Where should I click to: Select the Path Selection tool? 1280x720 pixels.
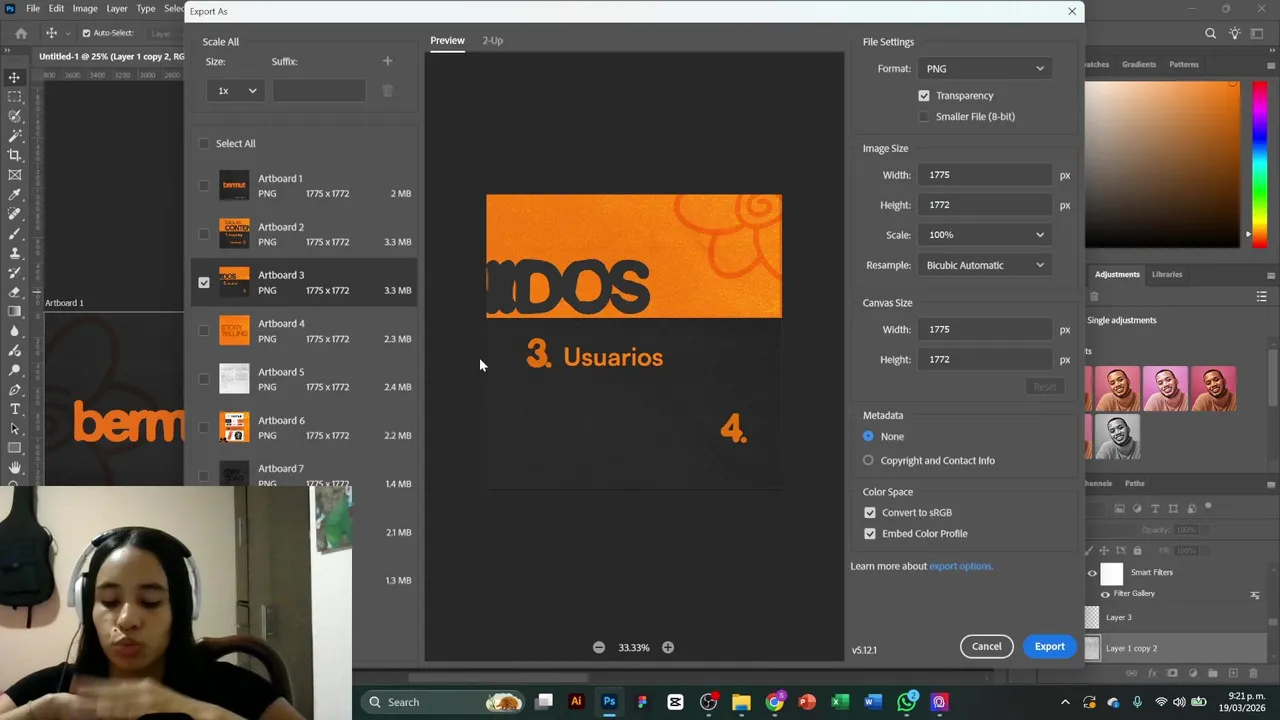click(14, 429)
